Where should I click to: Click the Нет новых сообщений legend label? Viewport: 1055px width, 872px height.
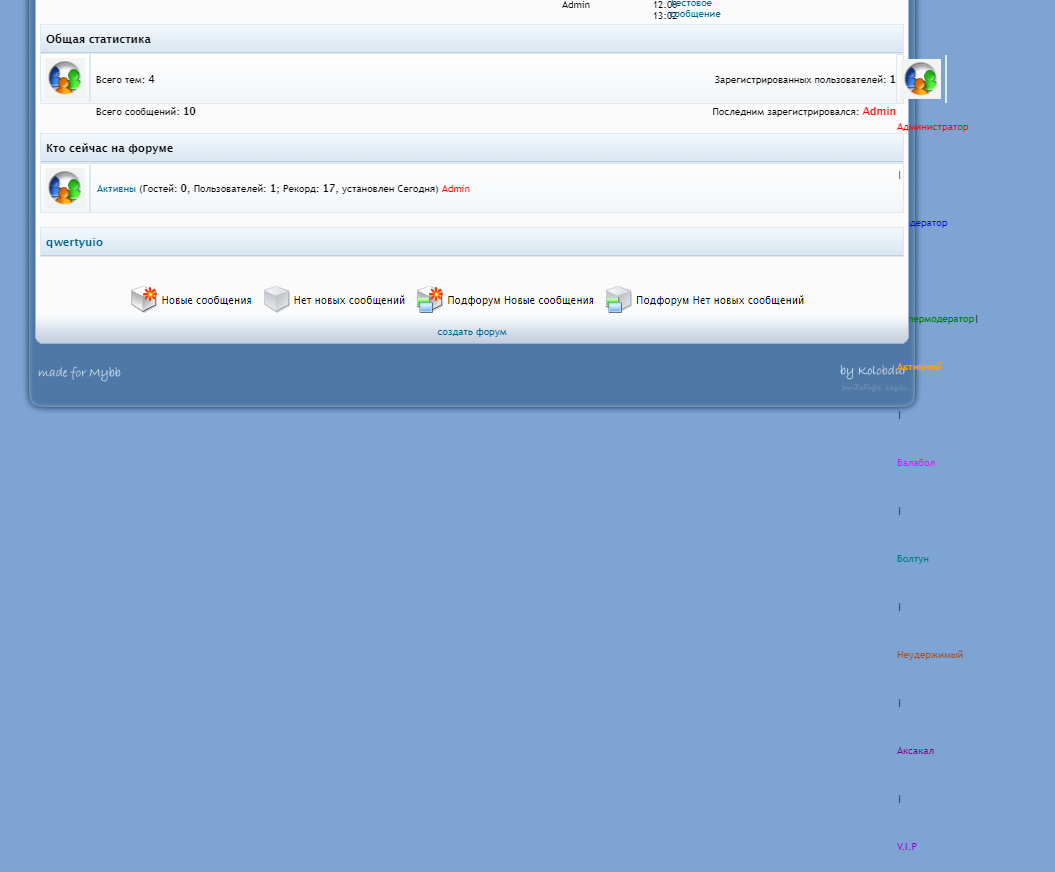349,301
